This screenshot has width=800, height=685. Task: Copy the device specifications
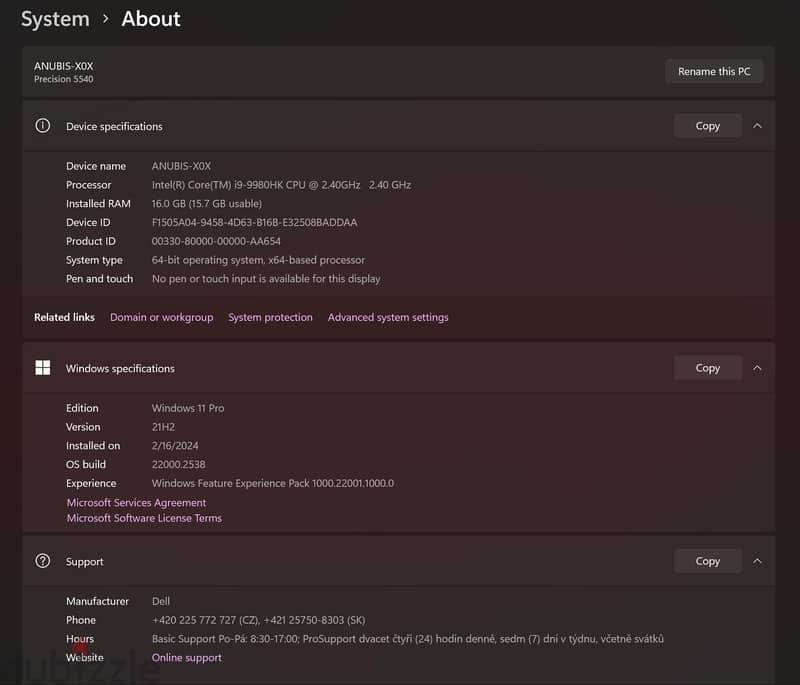[708, 126]
